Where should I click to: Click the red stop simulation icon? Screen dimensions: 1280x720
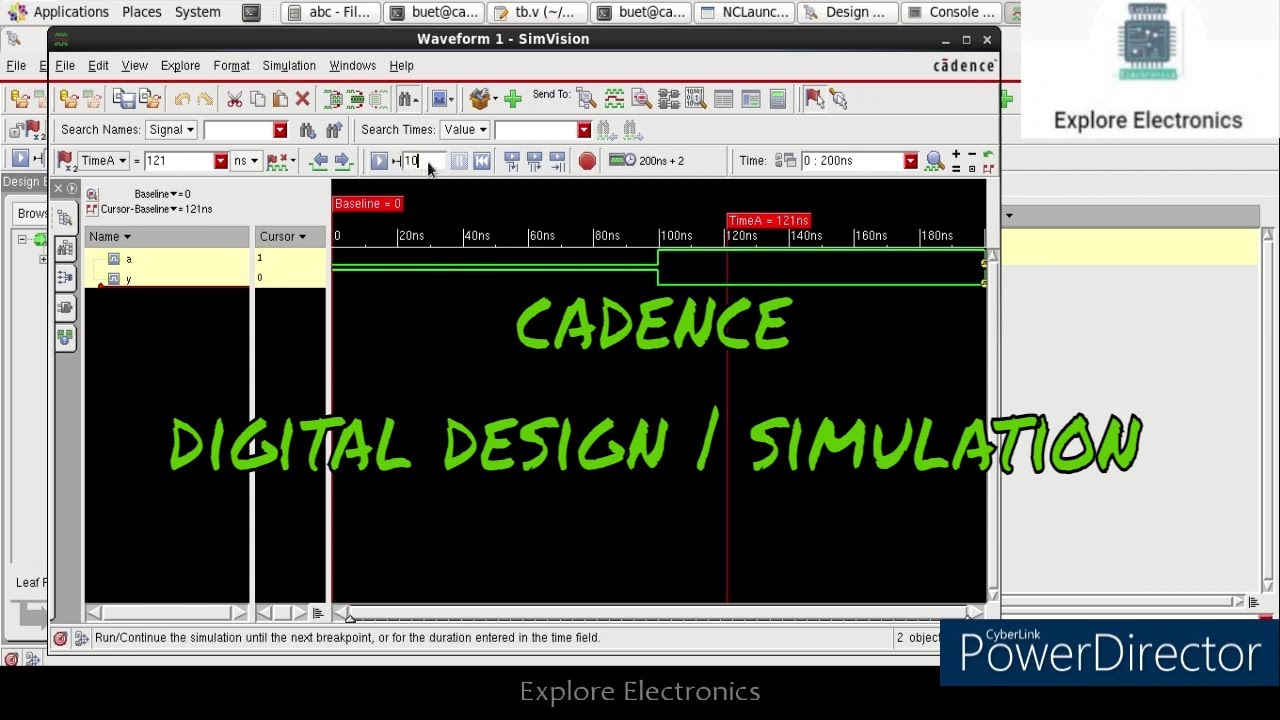coord(587,161)
